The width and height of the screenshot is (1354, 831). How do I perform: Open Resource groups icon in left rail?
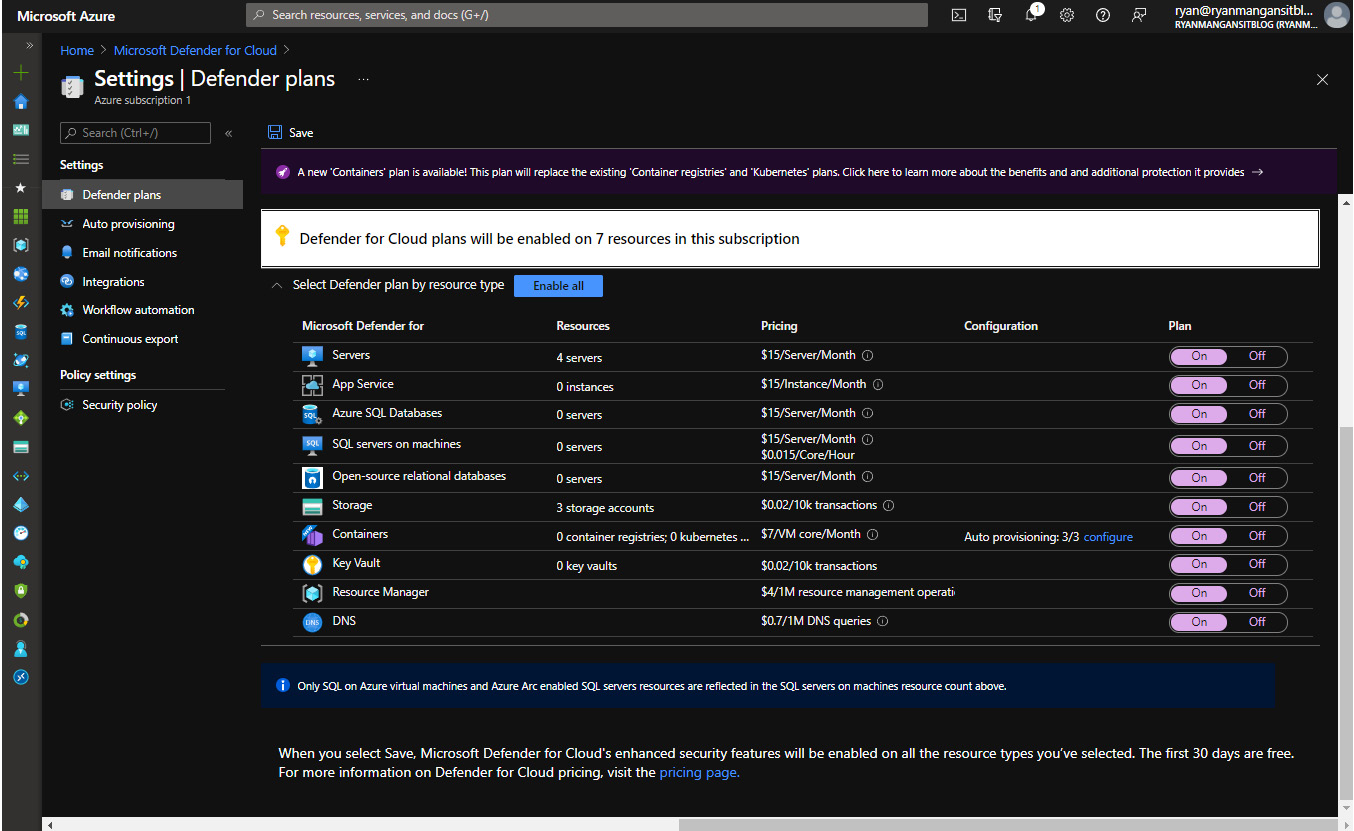coord(21,245)
